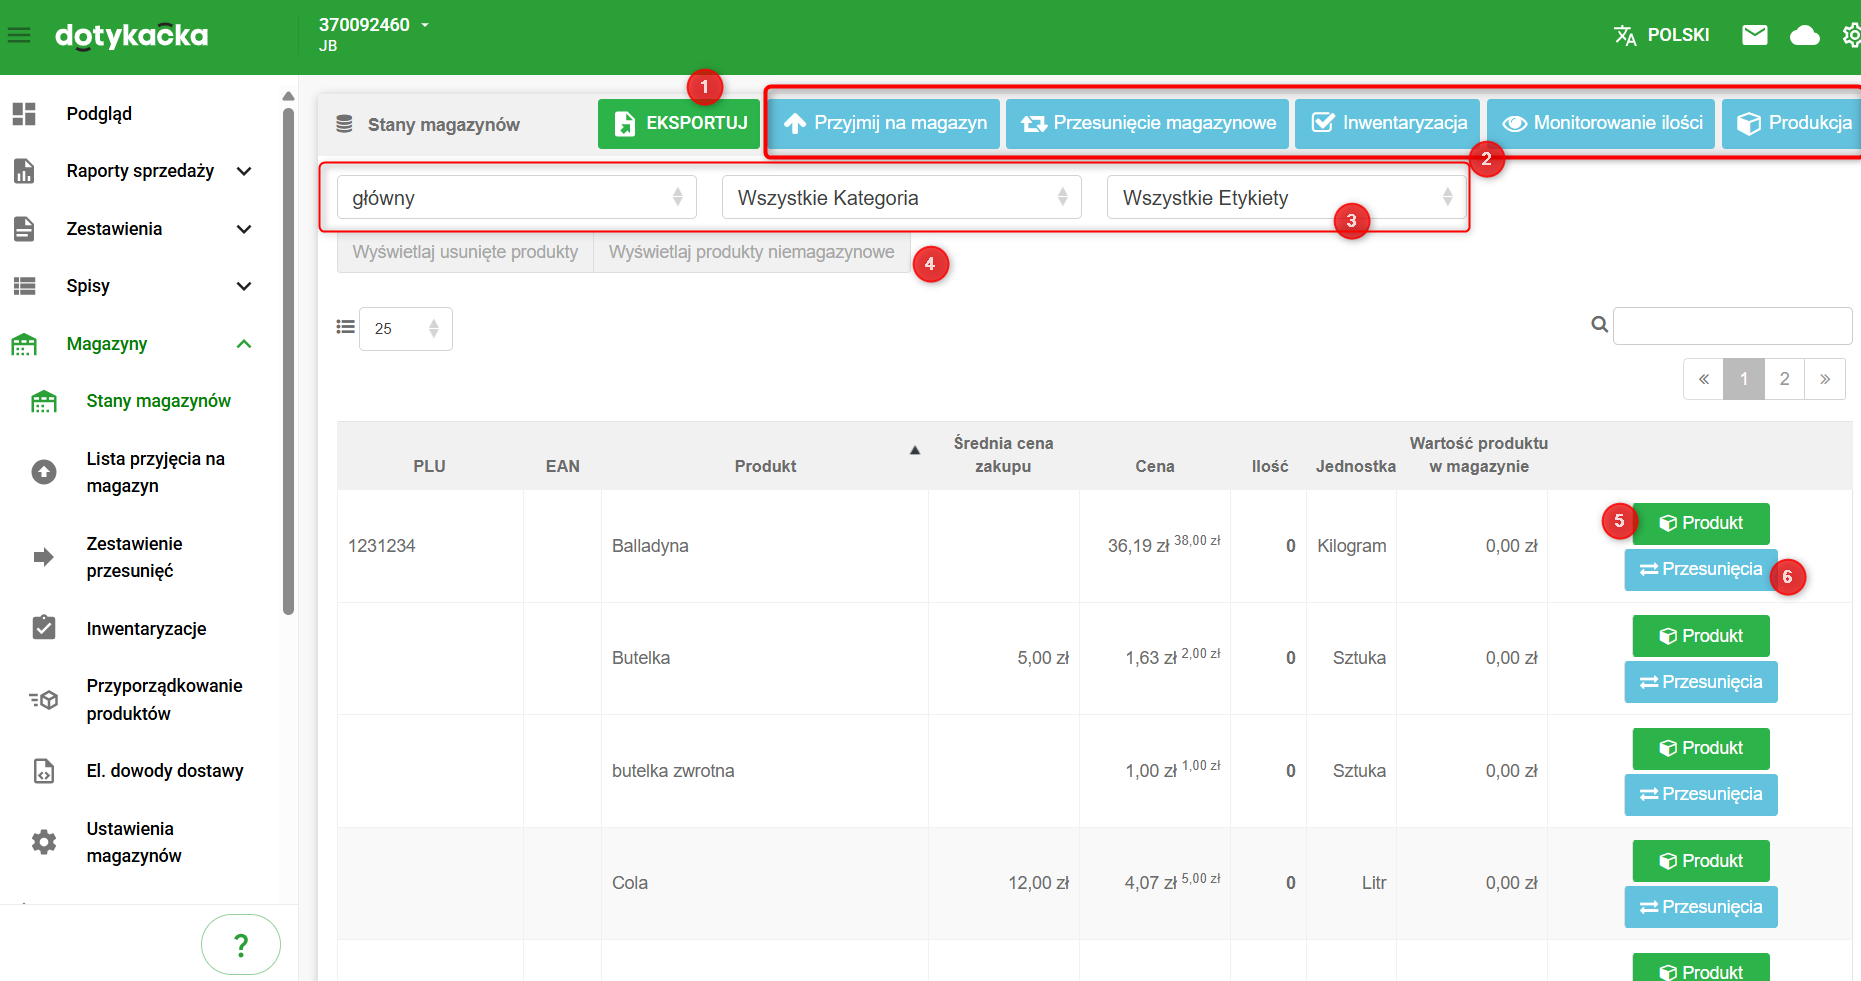Open the Wszystkie Etykiety dropdown
1861x981 pixels.
1286,198
